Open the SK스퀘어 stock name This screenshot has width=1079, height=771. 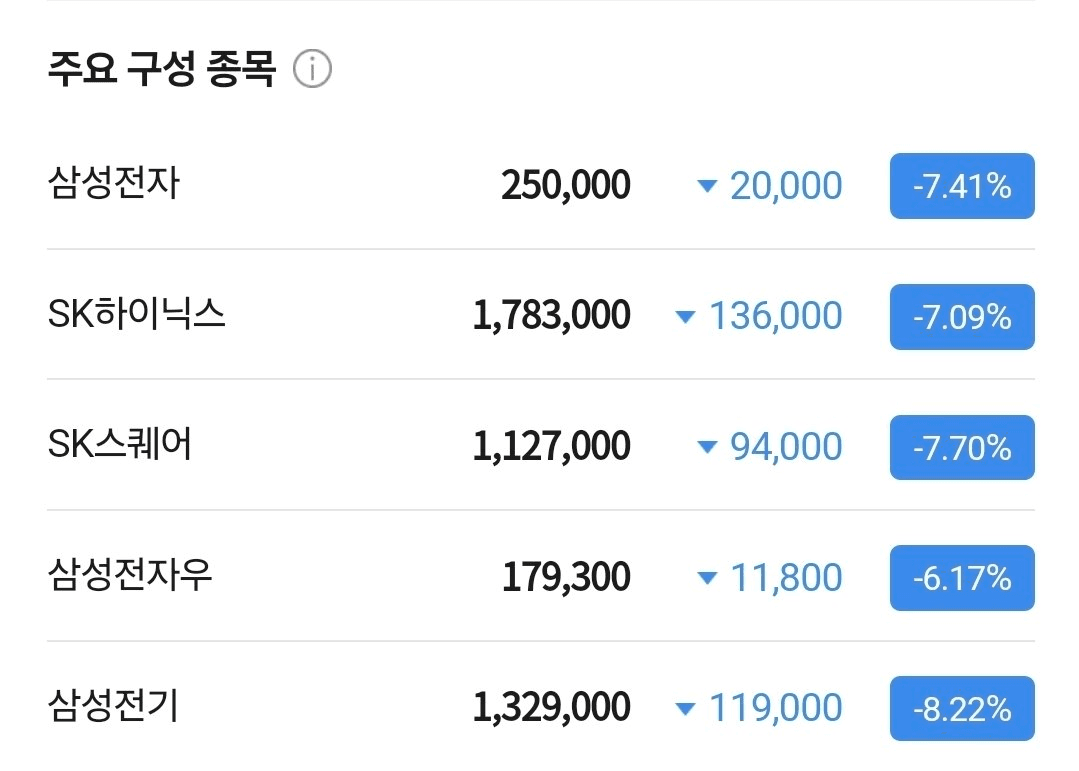click(x=120, y=444)
